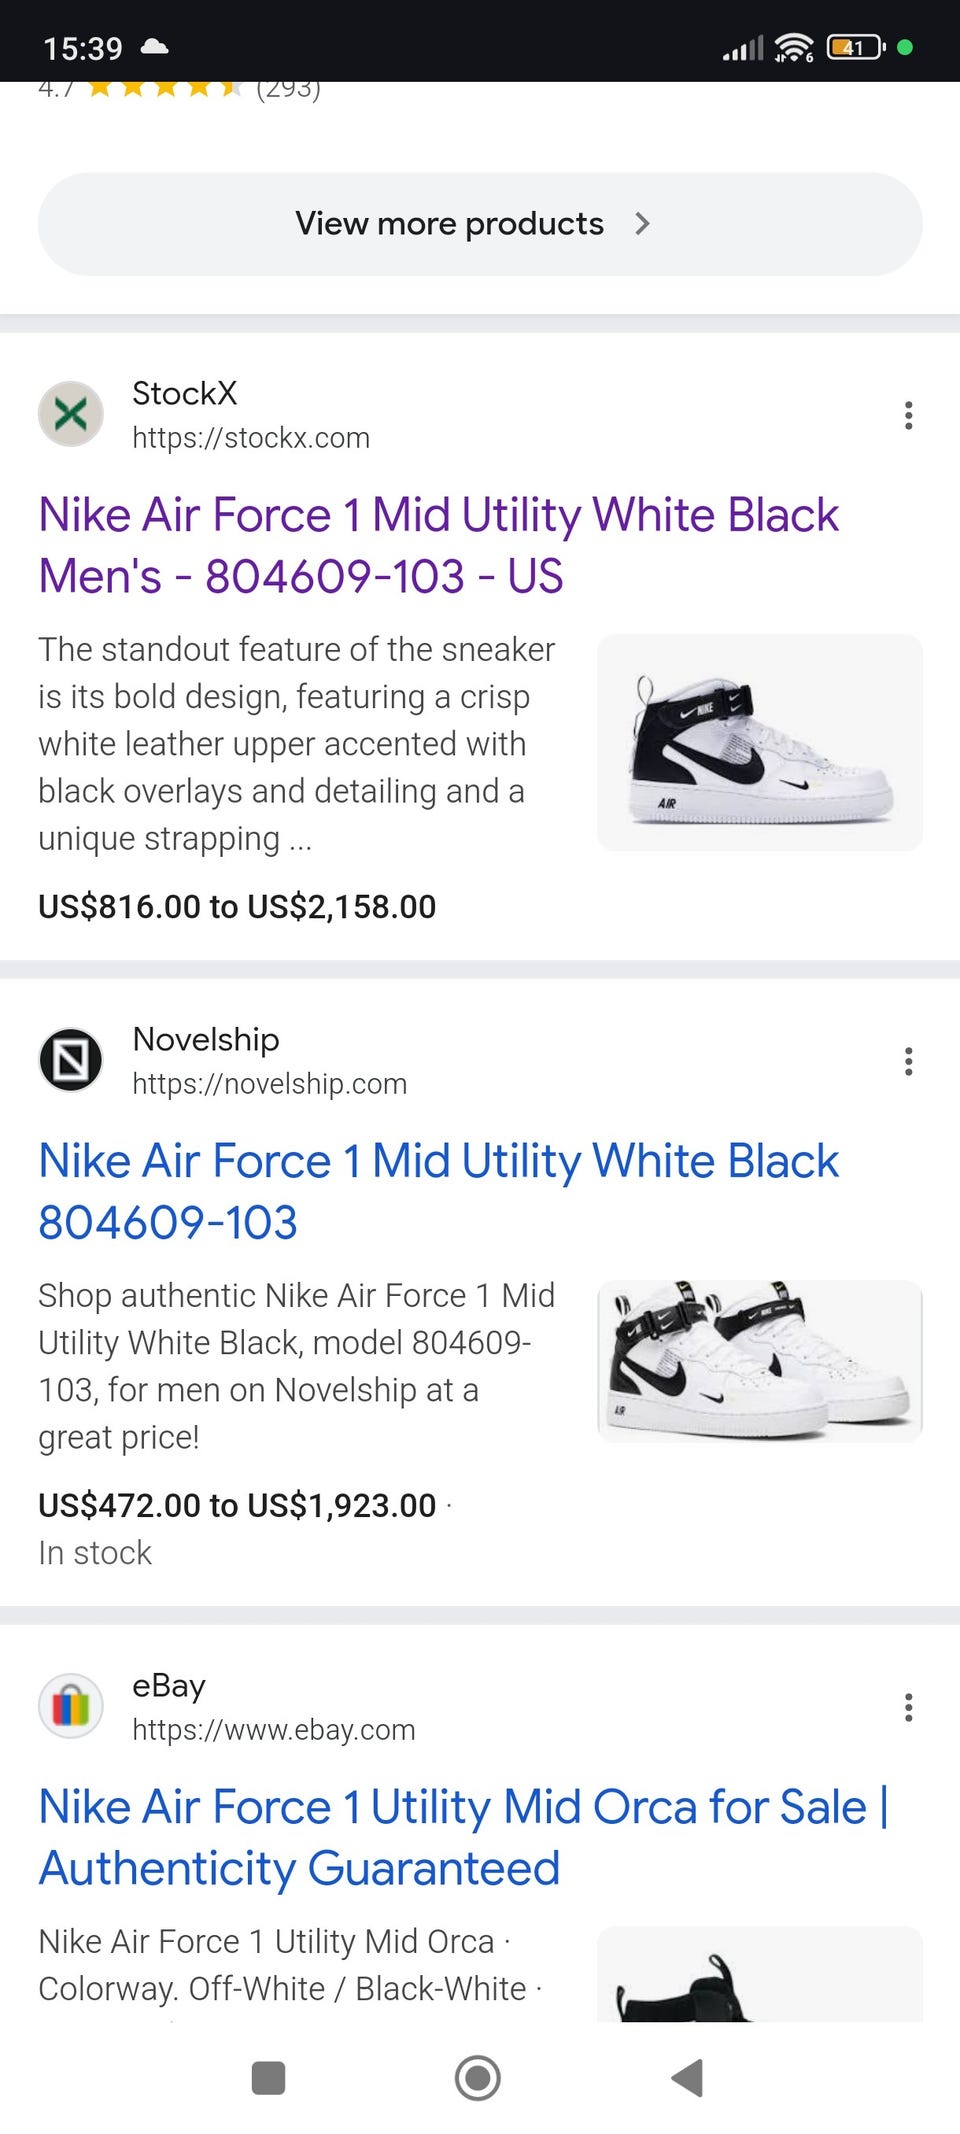Tap the StockX site favicon

[71, 414]
